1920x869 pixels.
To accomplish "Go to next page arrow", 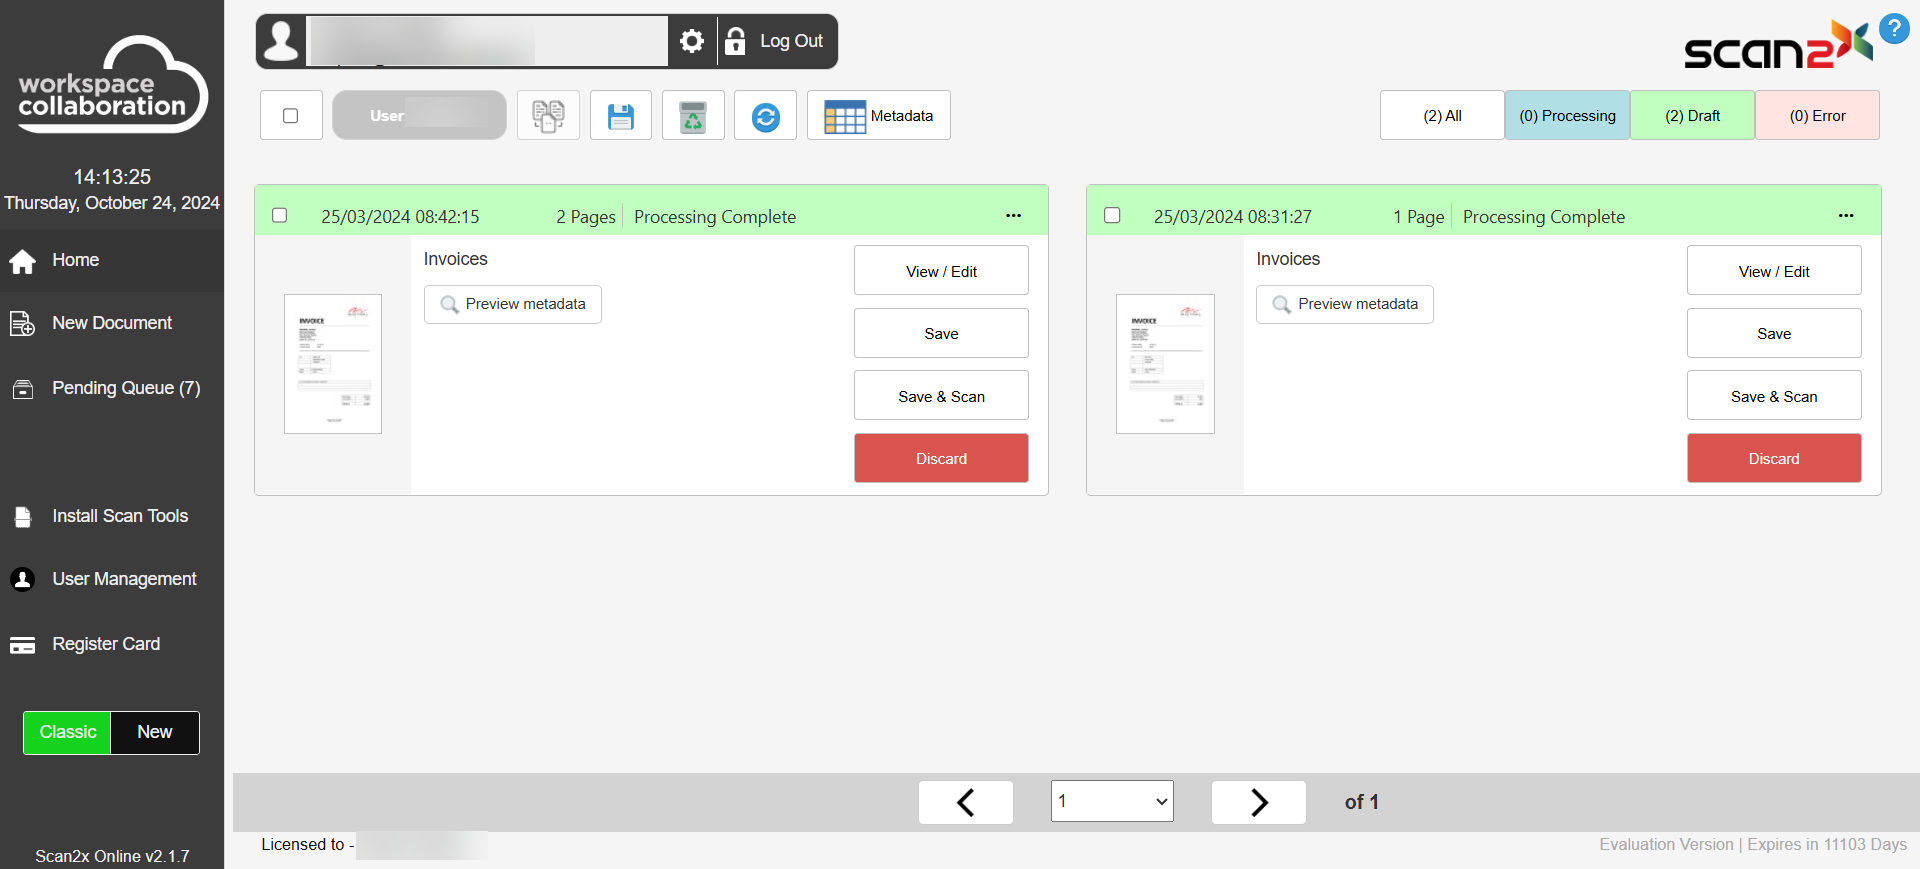I will click(1258, 802).
